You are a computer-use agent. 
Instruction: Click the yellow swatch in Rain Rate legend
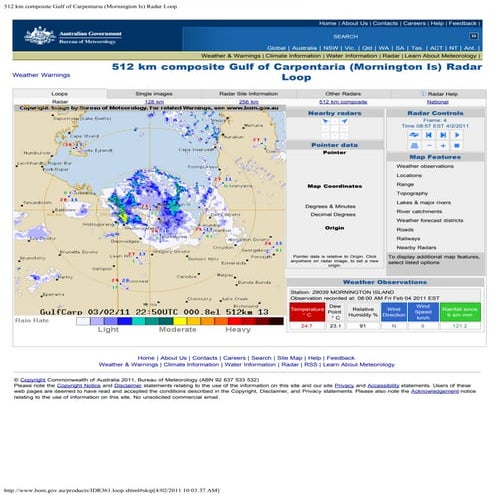point(180,321)
